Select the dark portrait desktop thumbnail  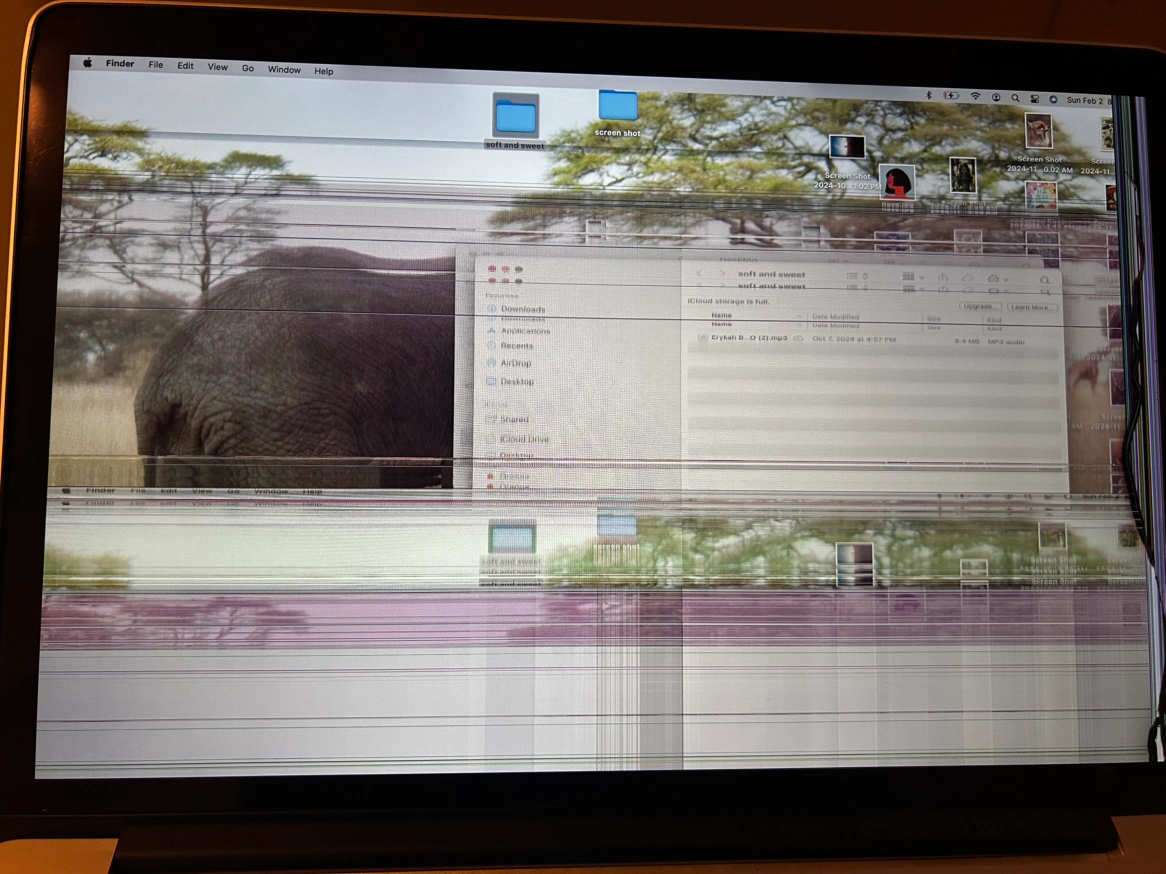[x=962, y=176]
